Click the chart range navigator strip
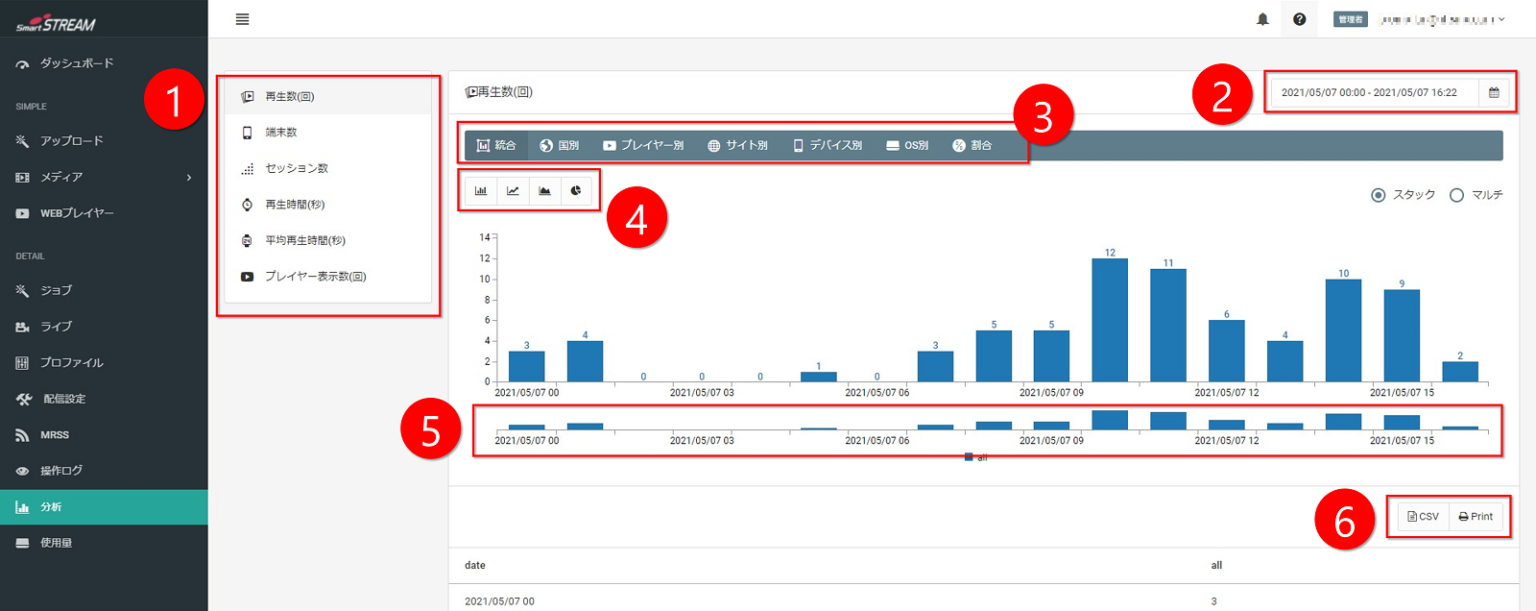The width and height of the screenshot is (1536, 611). [x=990, y=421]
